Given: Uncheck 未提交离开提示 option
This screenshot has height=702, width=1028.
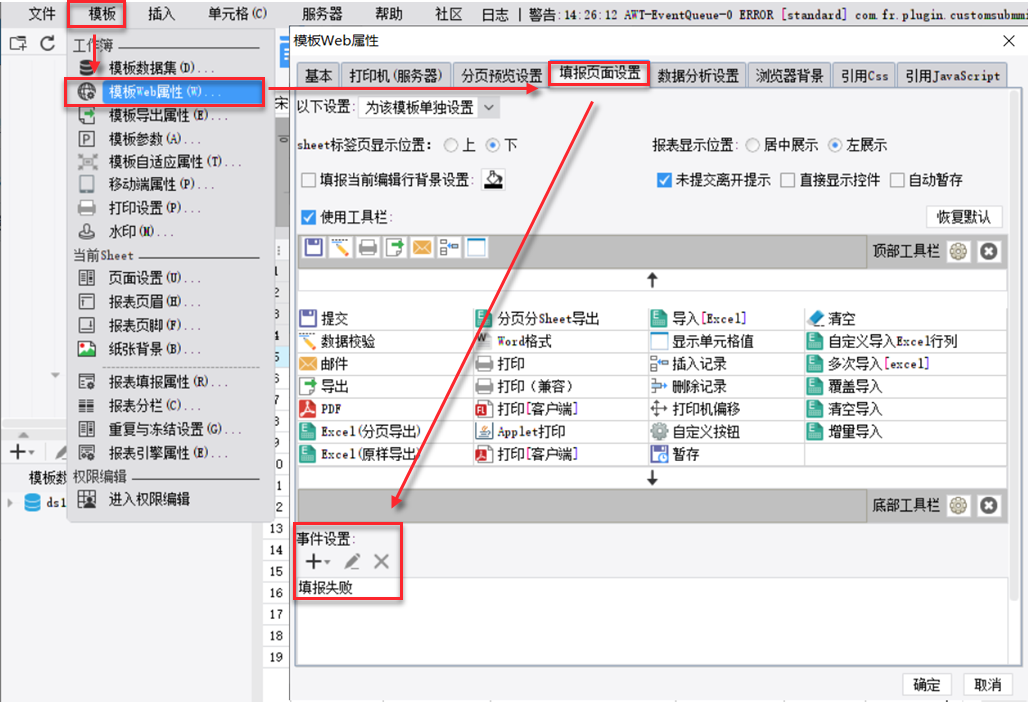Looking at the screenshot, I should pyautogui.click(x=664, y=180).
